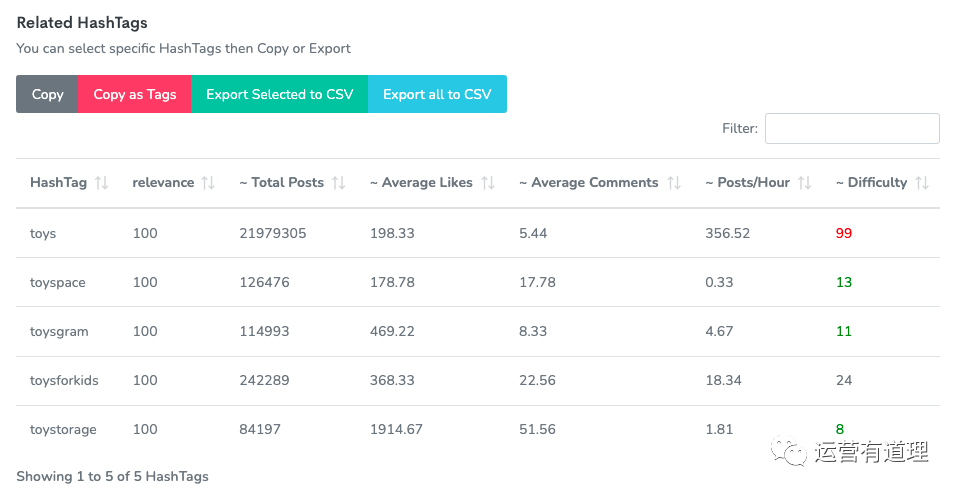Select the toysforkids hashtag row
This screenshot has height=493, width=959.
pyautogui.click(x=478, y=380)
